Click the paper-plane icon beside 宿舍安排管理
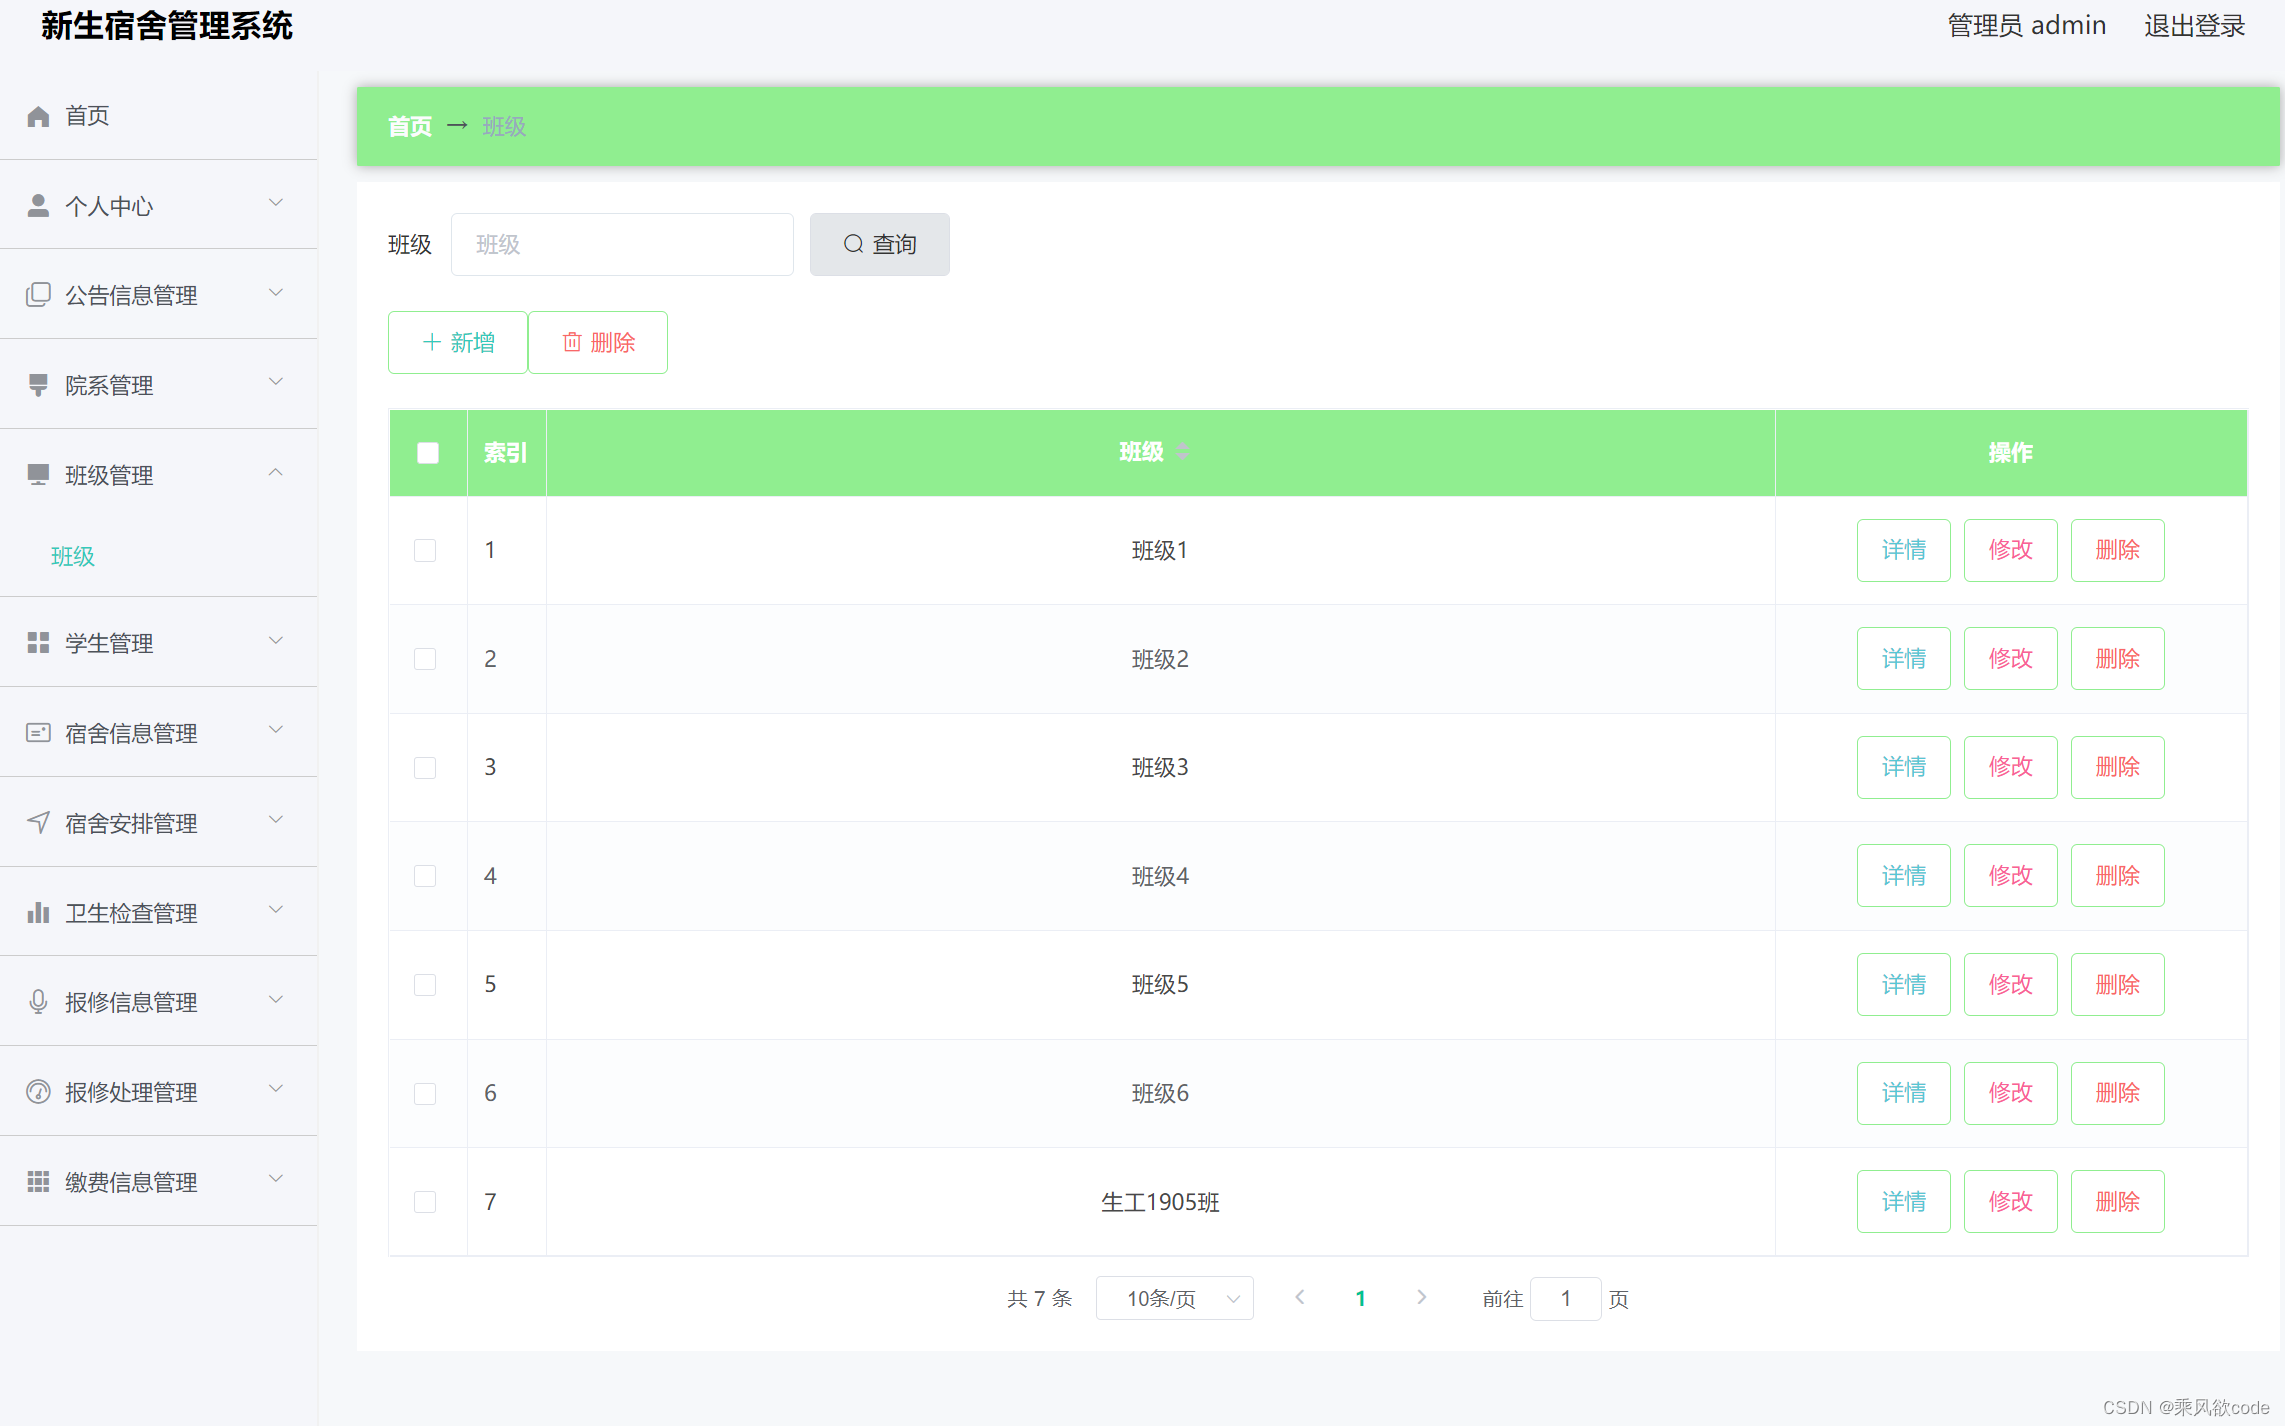Image resolution: width=2285 pixels, height=1426 pixels. click(38, 822)
